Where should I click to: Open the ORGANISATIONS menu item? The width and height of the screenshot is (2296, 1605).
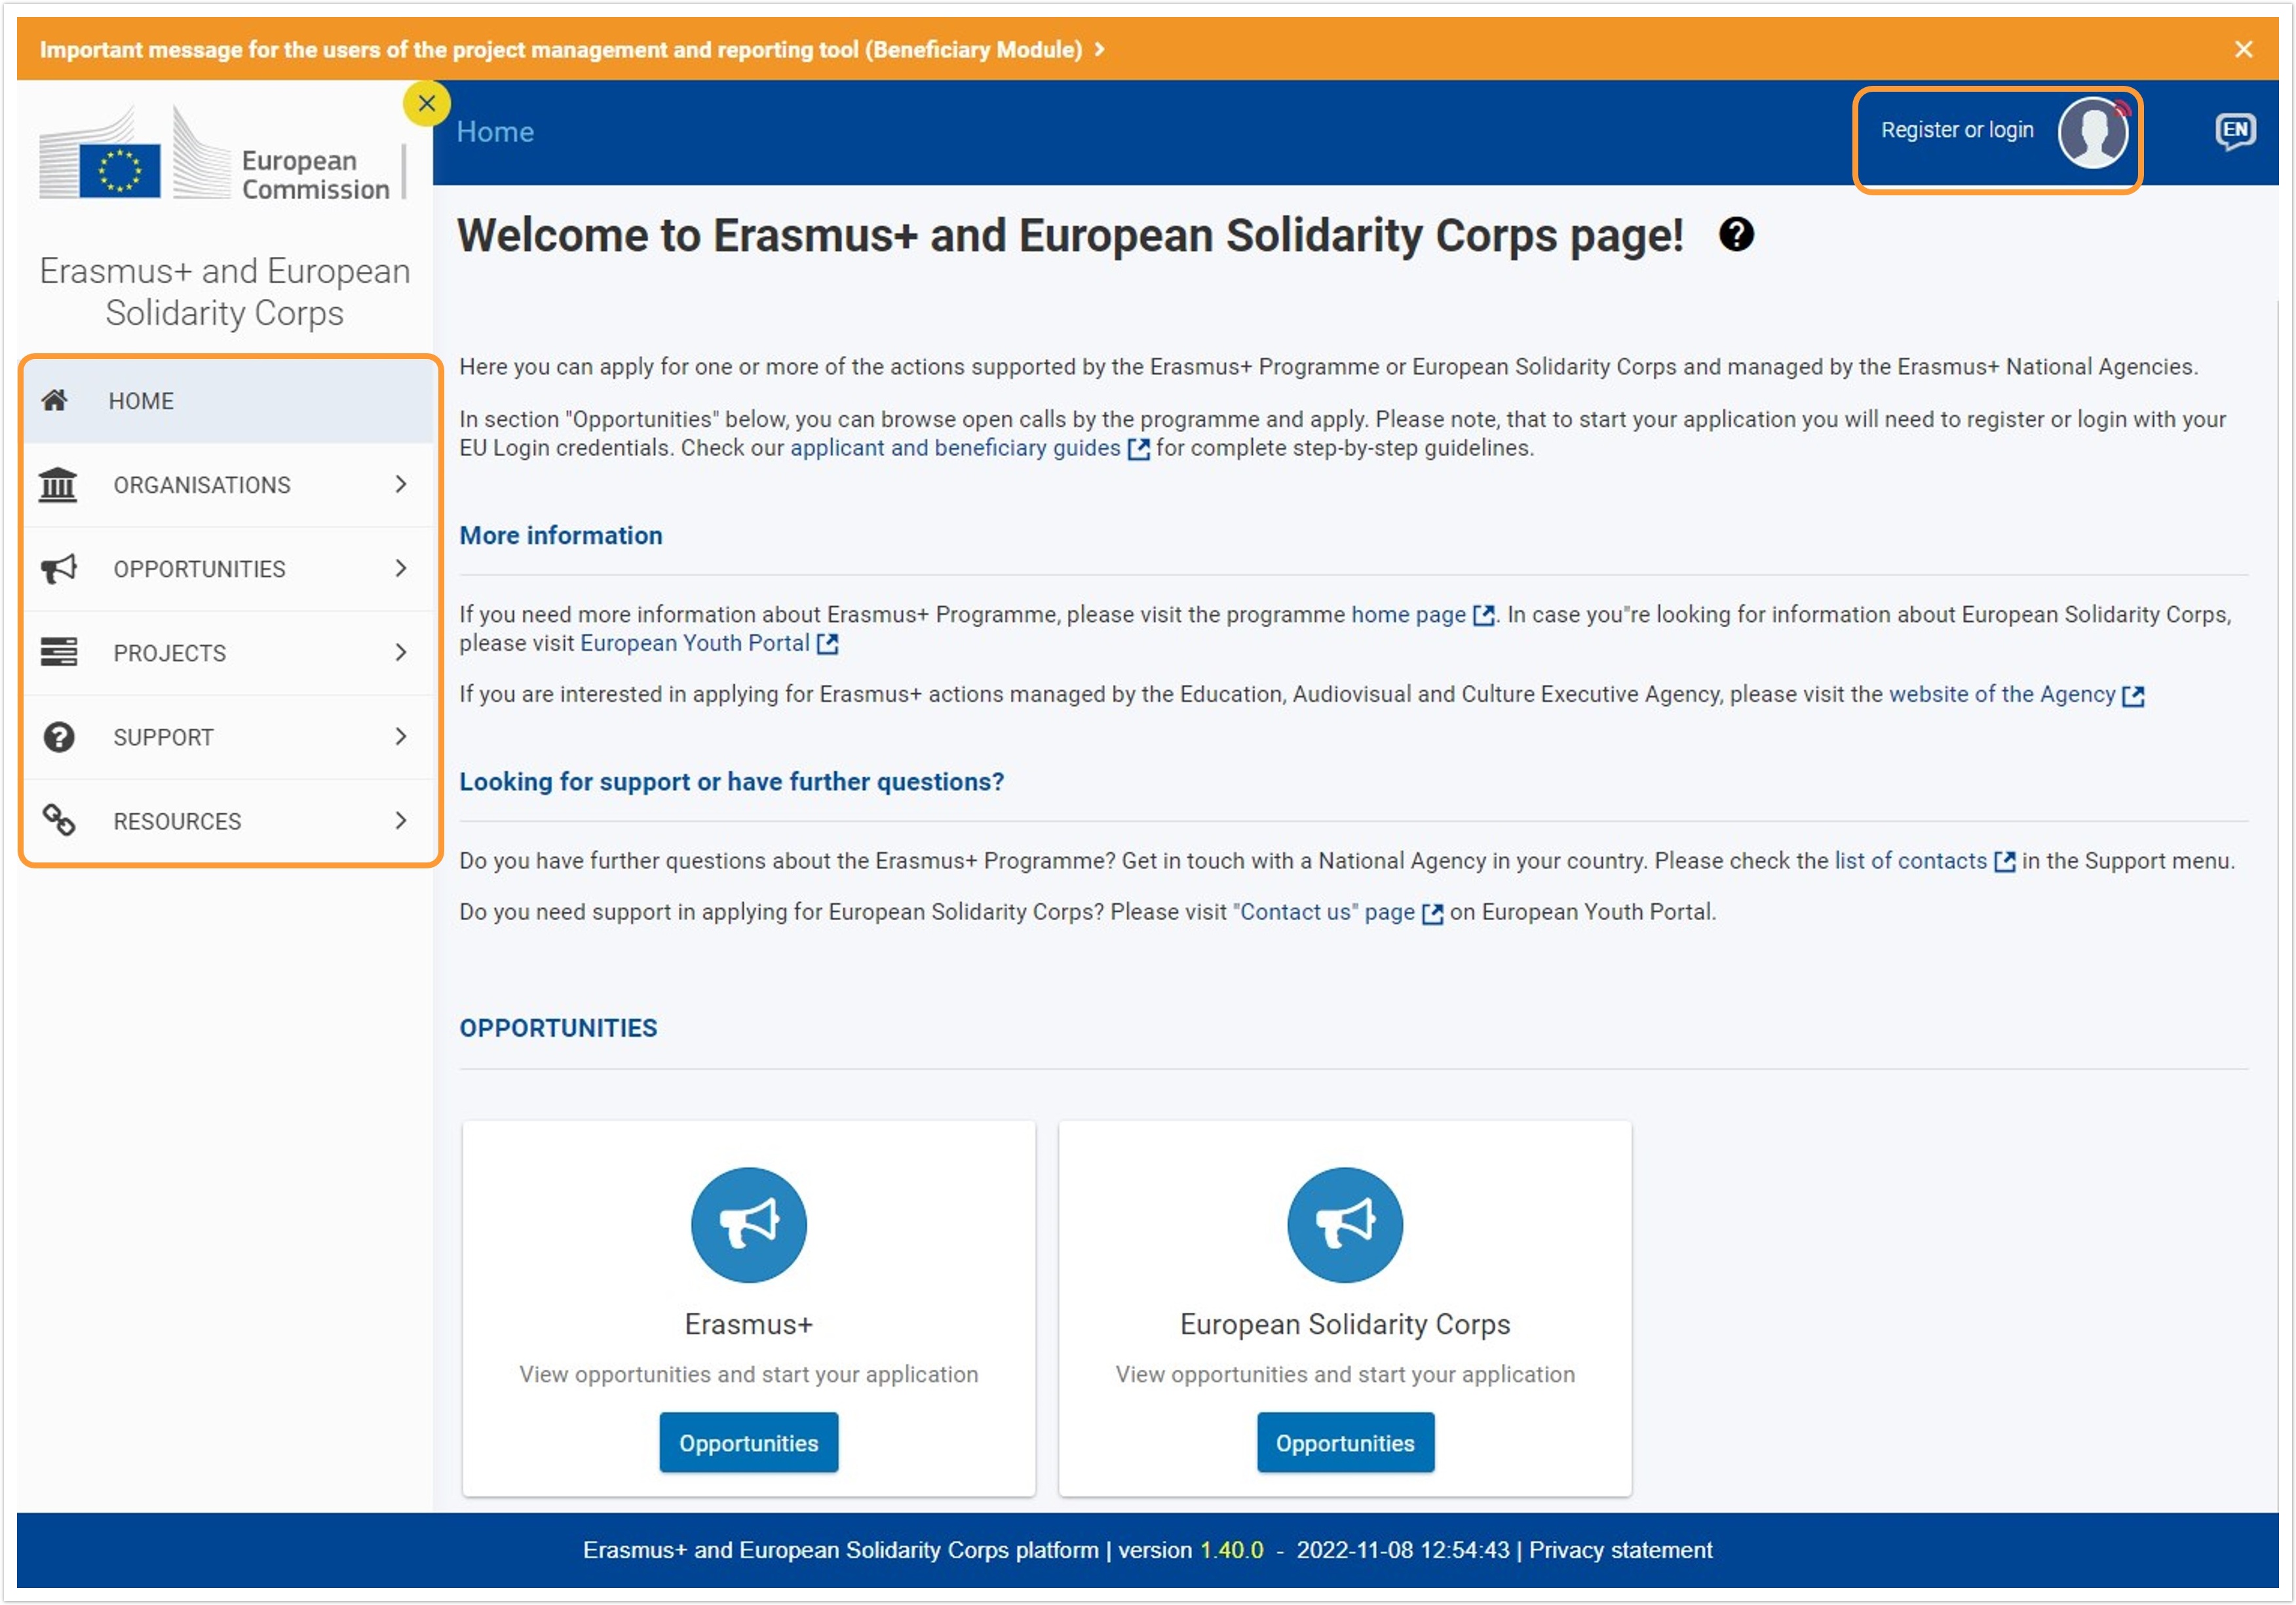[x=229, y=485]
